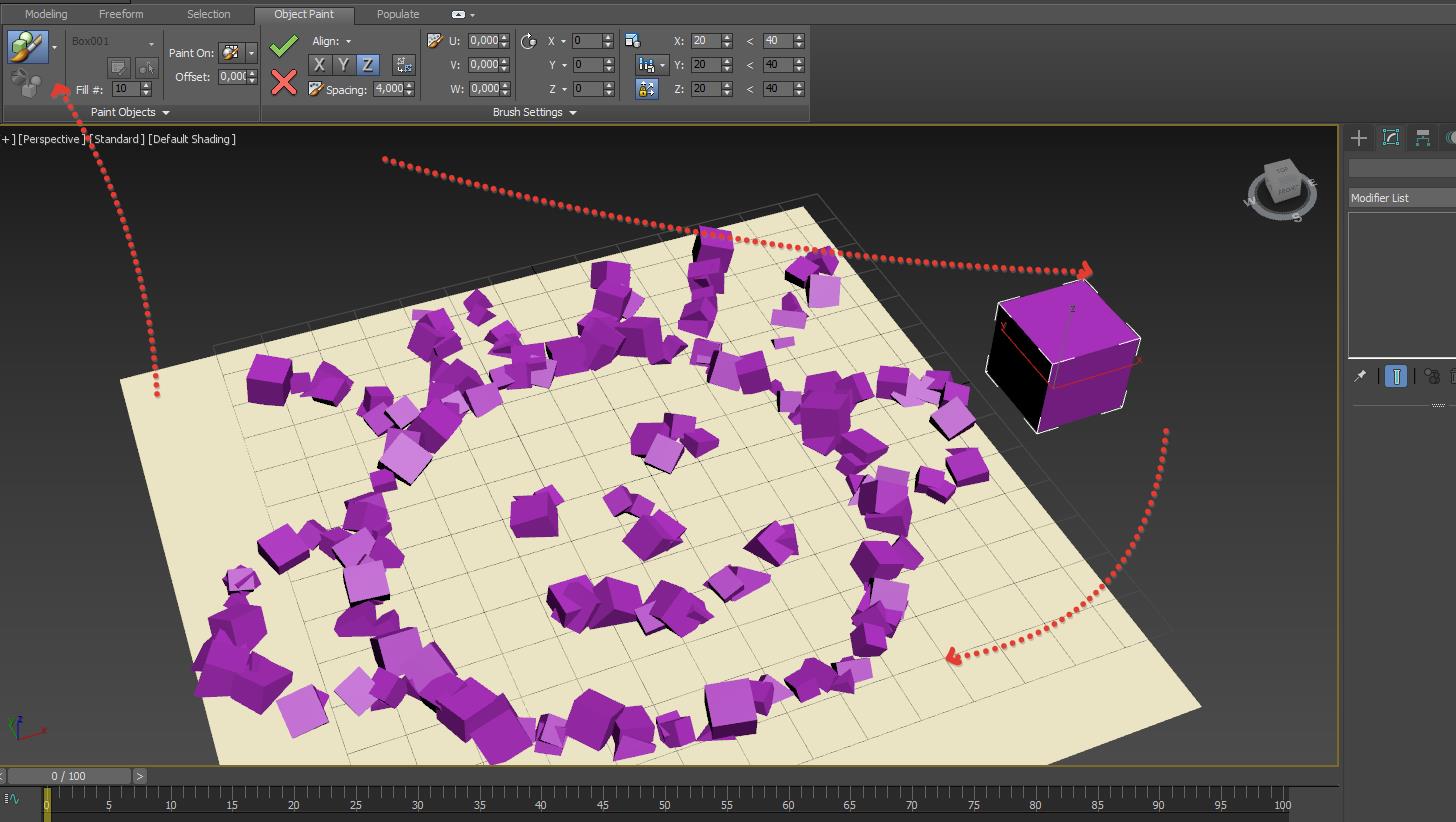Open the Box001 object list dropdown
The image size is (1456, 822).
tap(151, 43)
